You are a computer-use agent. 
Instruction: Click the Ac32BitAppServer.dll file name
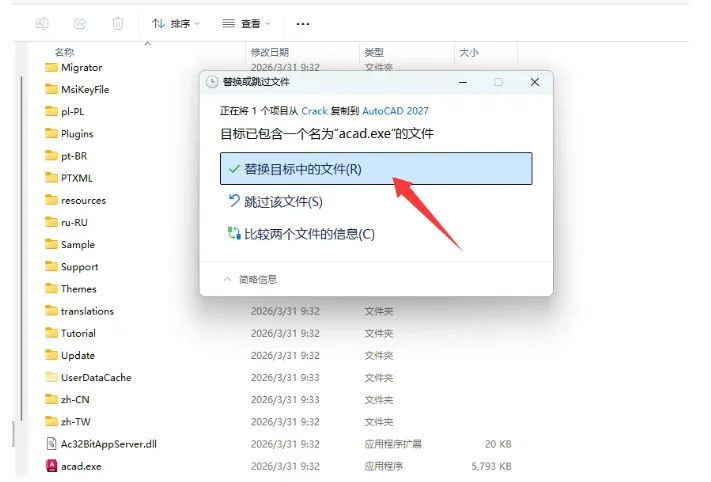click(x=109, y=444)
